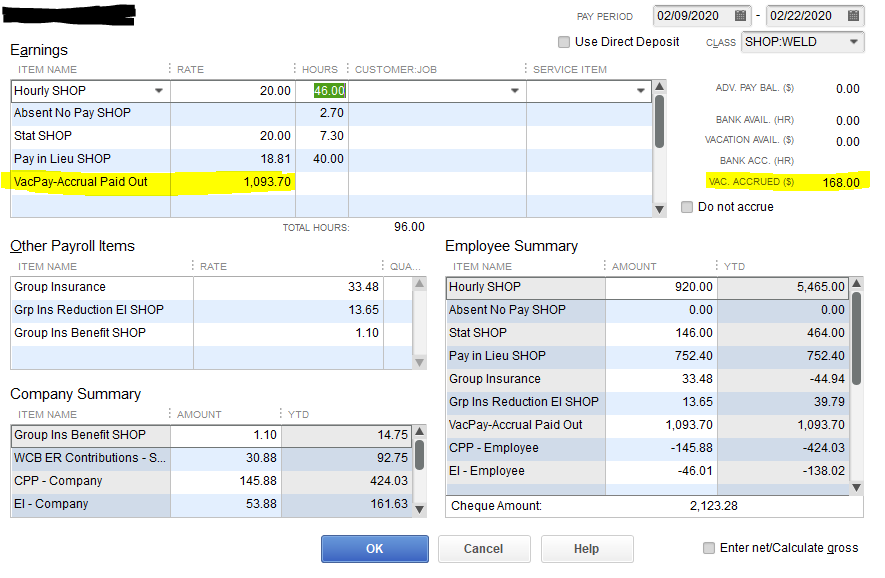Image resolution: width=885 pixels, height=578 pixels.
Task: Open the pay period end date calendar icon
Action: point(854,15)
